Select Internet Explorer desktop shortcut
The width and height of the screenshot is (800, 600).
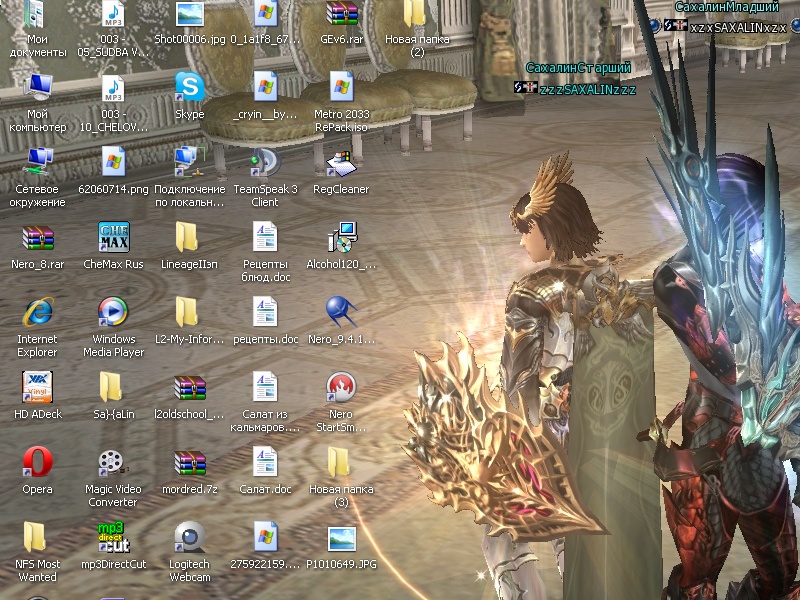(37, 312)
